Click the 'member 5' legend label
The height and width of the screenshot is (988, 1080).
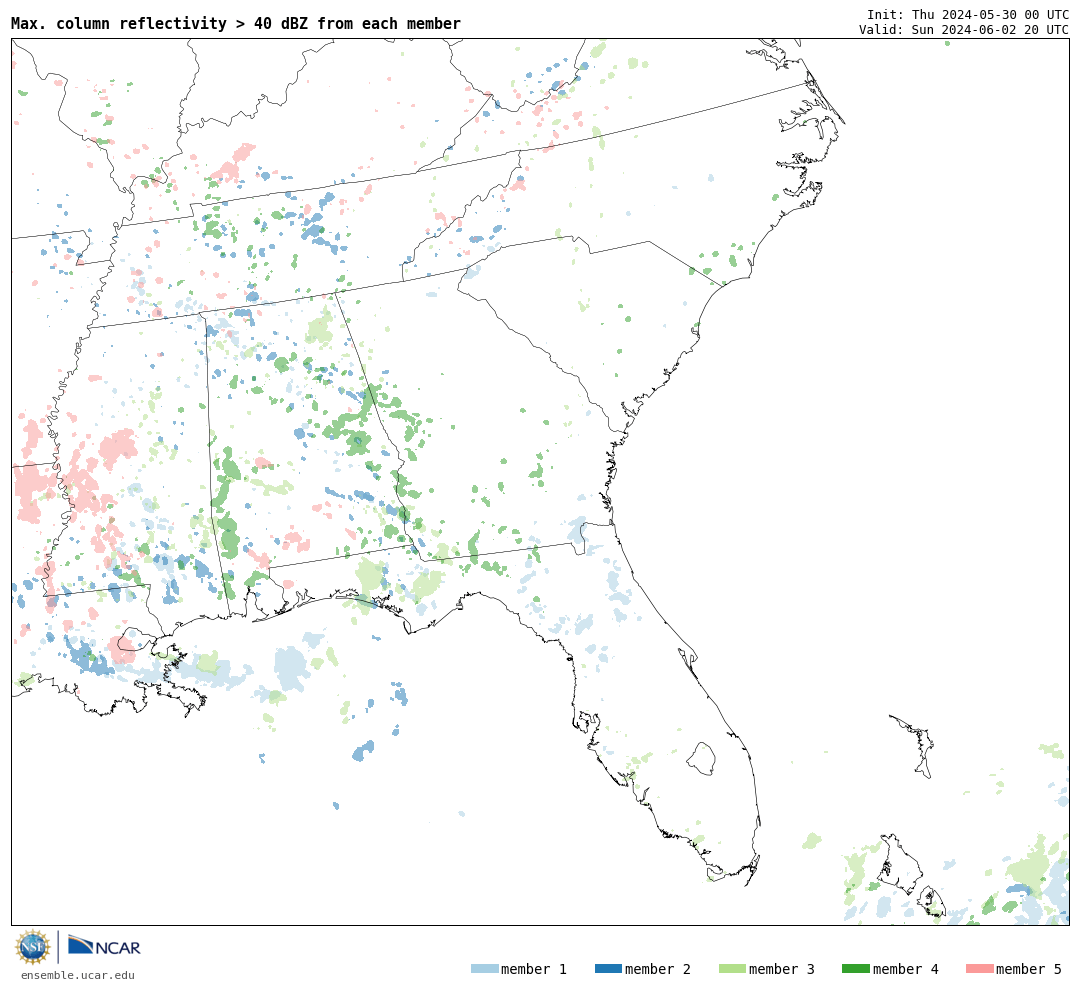coord(1029,969)
